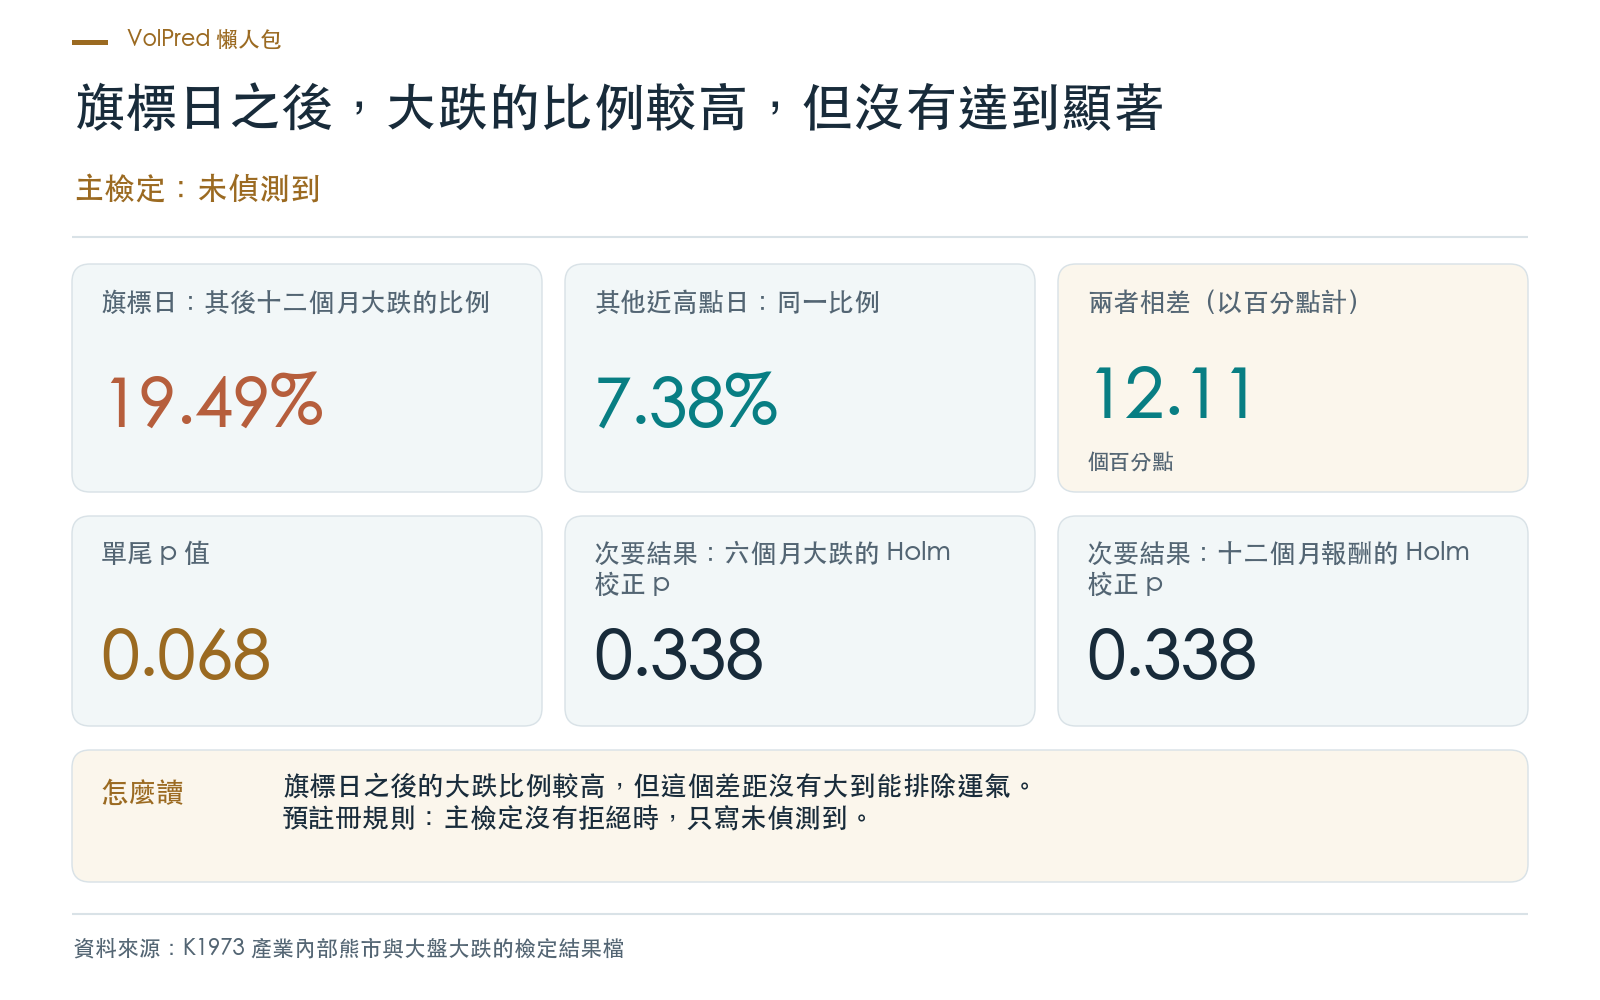Viewport: 1600px width, 1000px height.
Task: Select the headline 旗標日之後，大跌的比例較高
Action: coord(412,108)
